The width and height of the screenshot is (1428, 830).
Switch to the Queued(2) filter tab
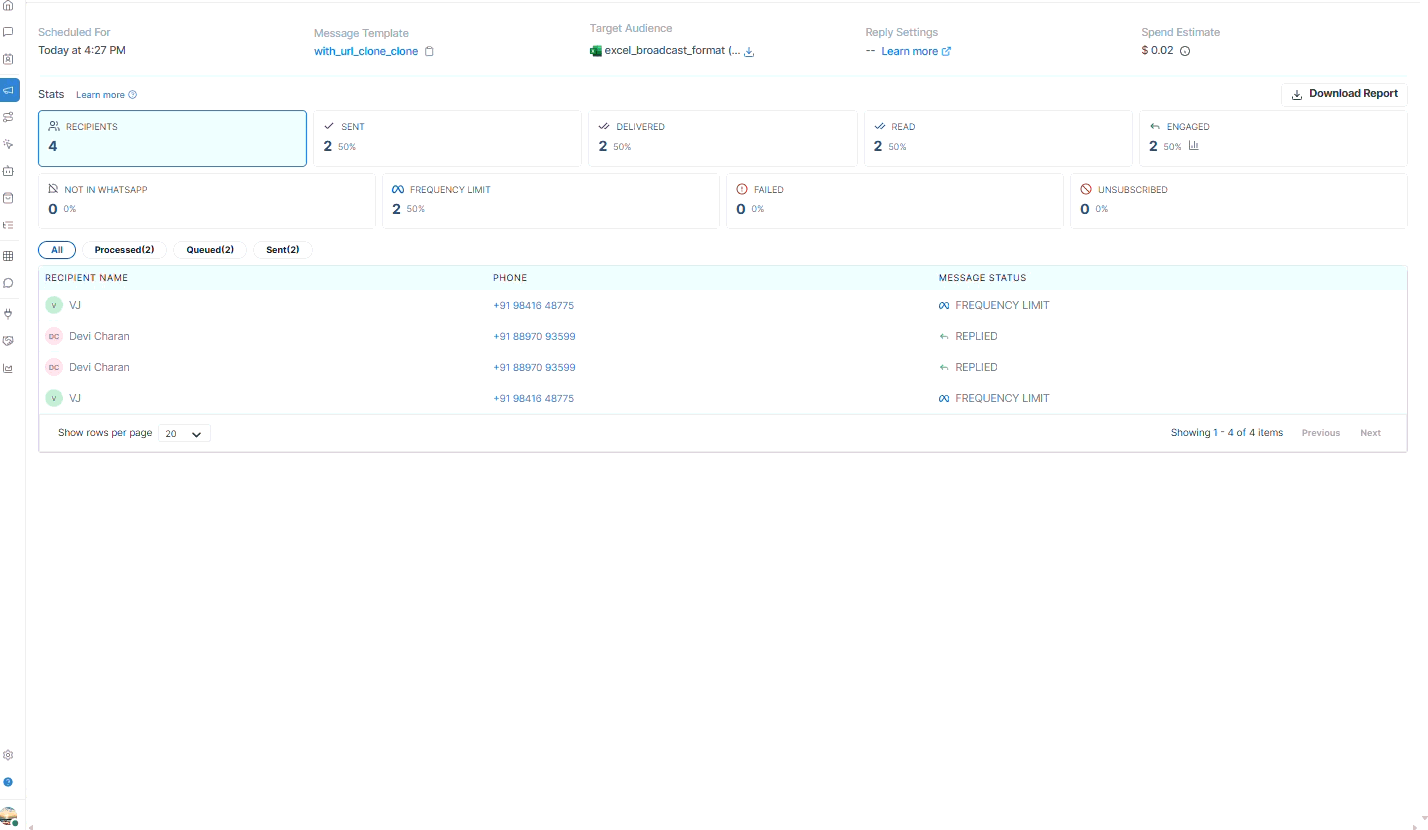click(210, 250)
